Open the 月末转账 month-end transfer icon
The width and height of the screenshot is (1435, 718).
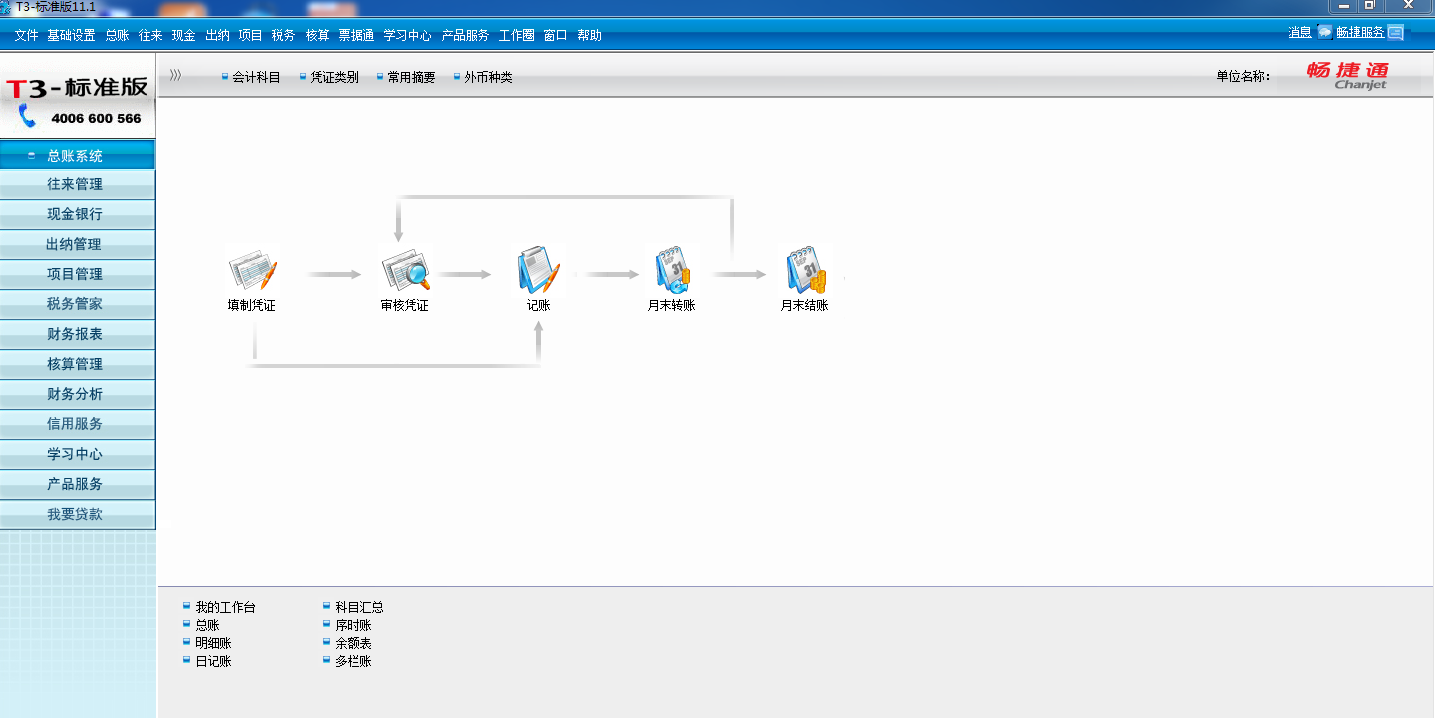point(671,271)
